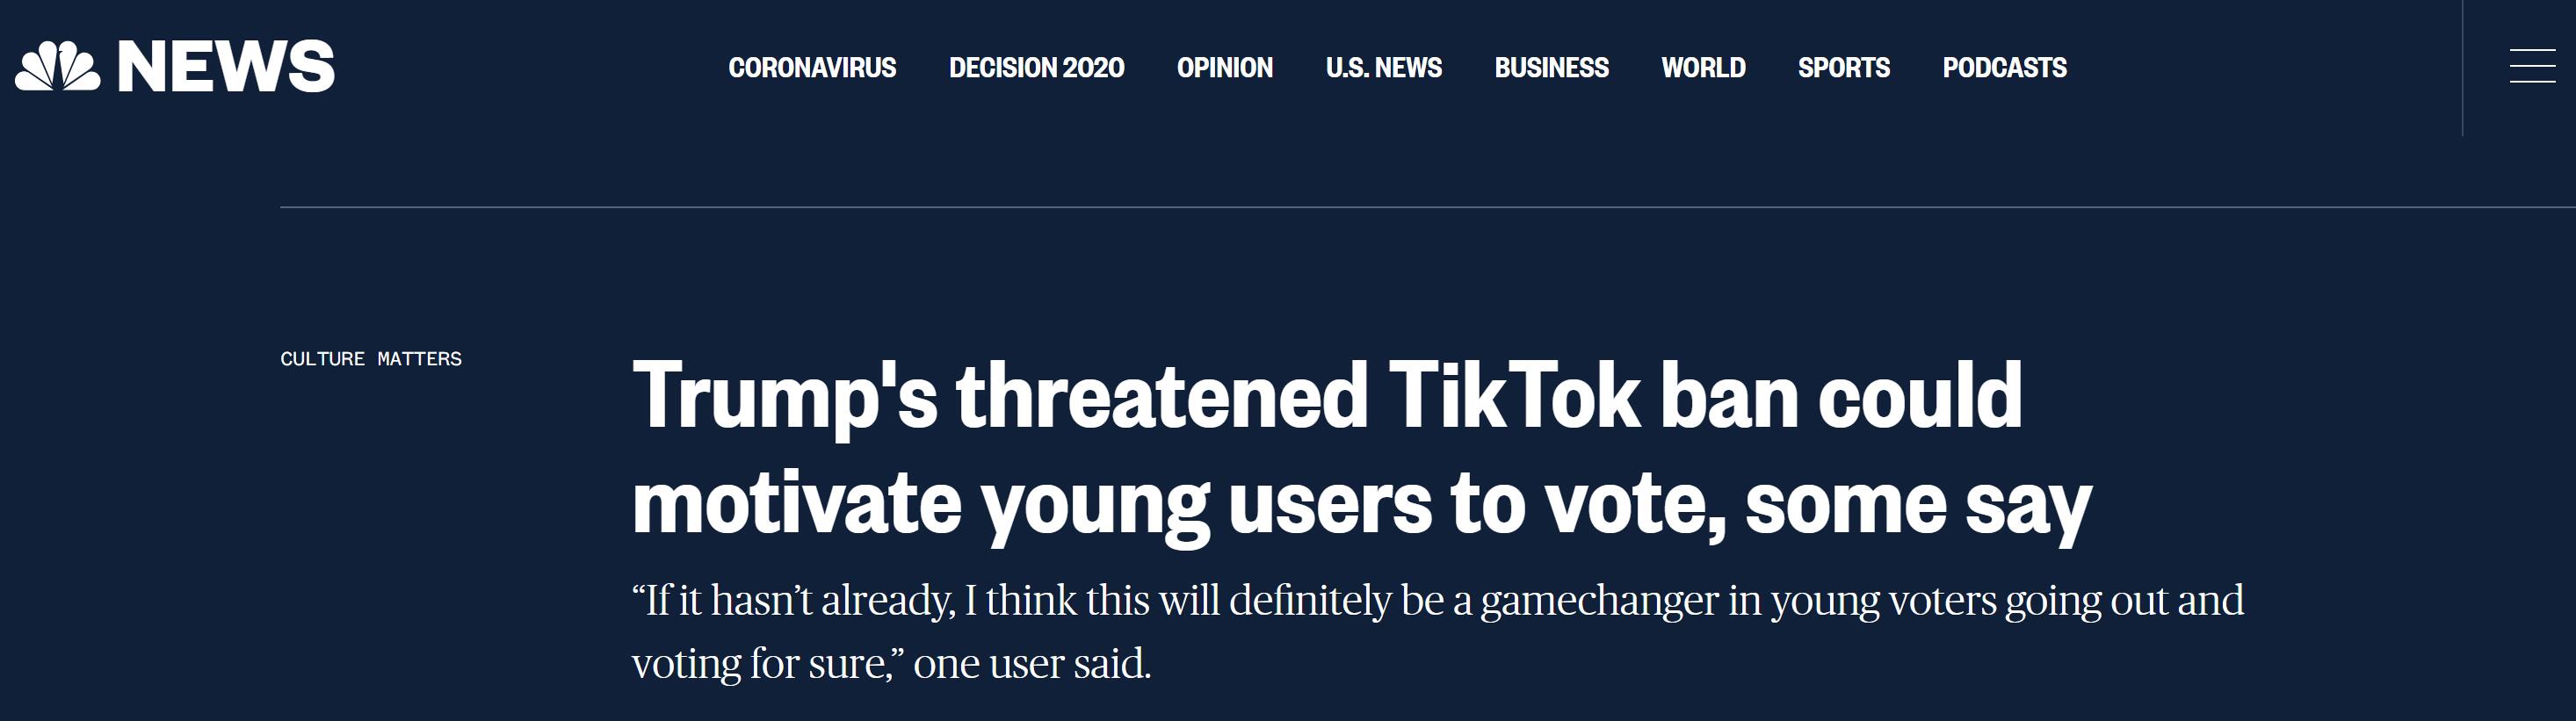Viewport: 2576px width, 721px height.
Task: Open the hamburger menu icon
Action: (2532, 67)
